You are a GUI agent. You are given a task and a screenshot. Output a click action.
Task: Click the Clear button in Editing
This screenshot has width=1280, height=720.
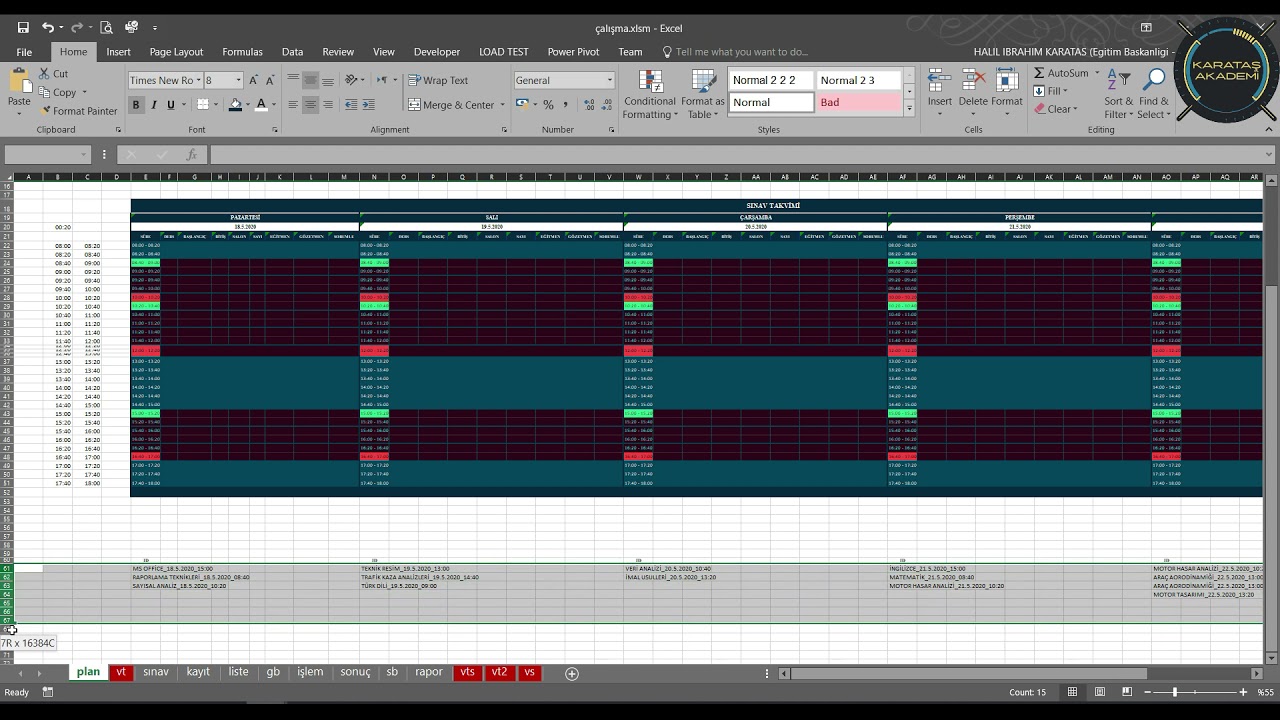pos(1054,109)
